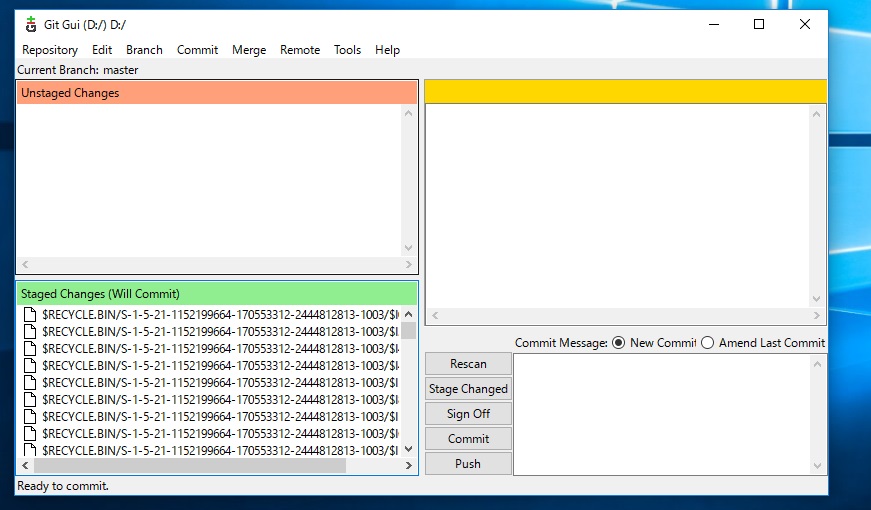Click the Push button

(468, 464)
